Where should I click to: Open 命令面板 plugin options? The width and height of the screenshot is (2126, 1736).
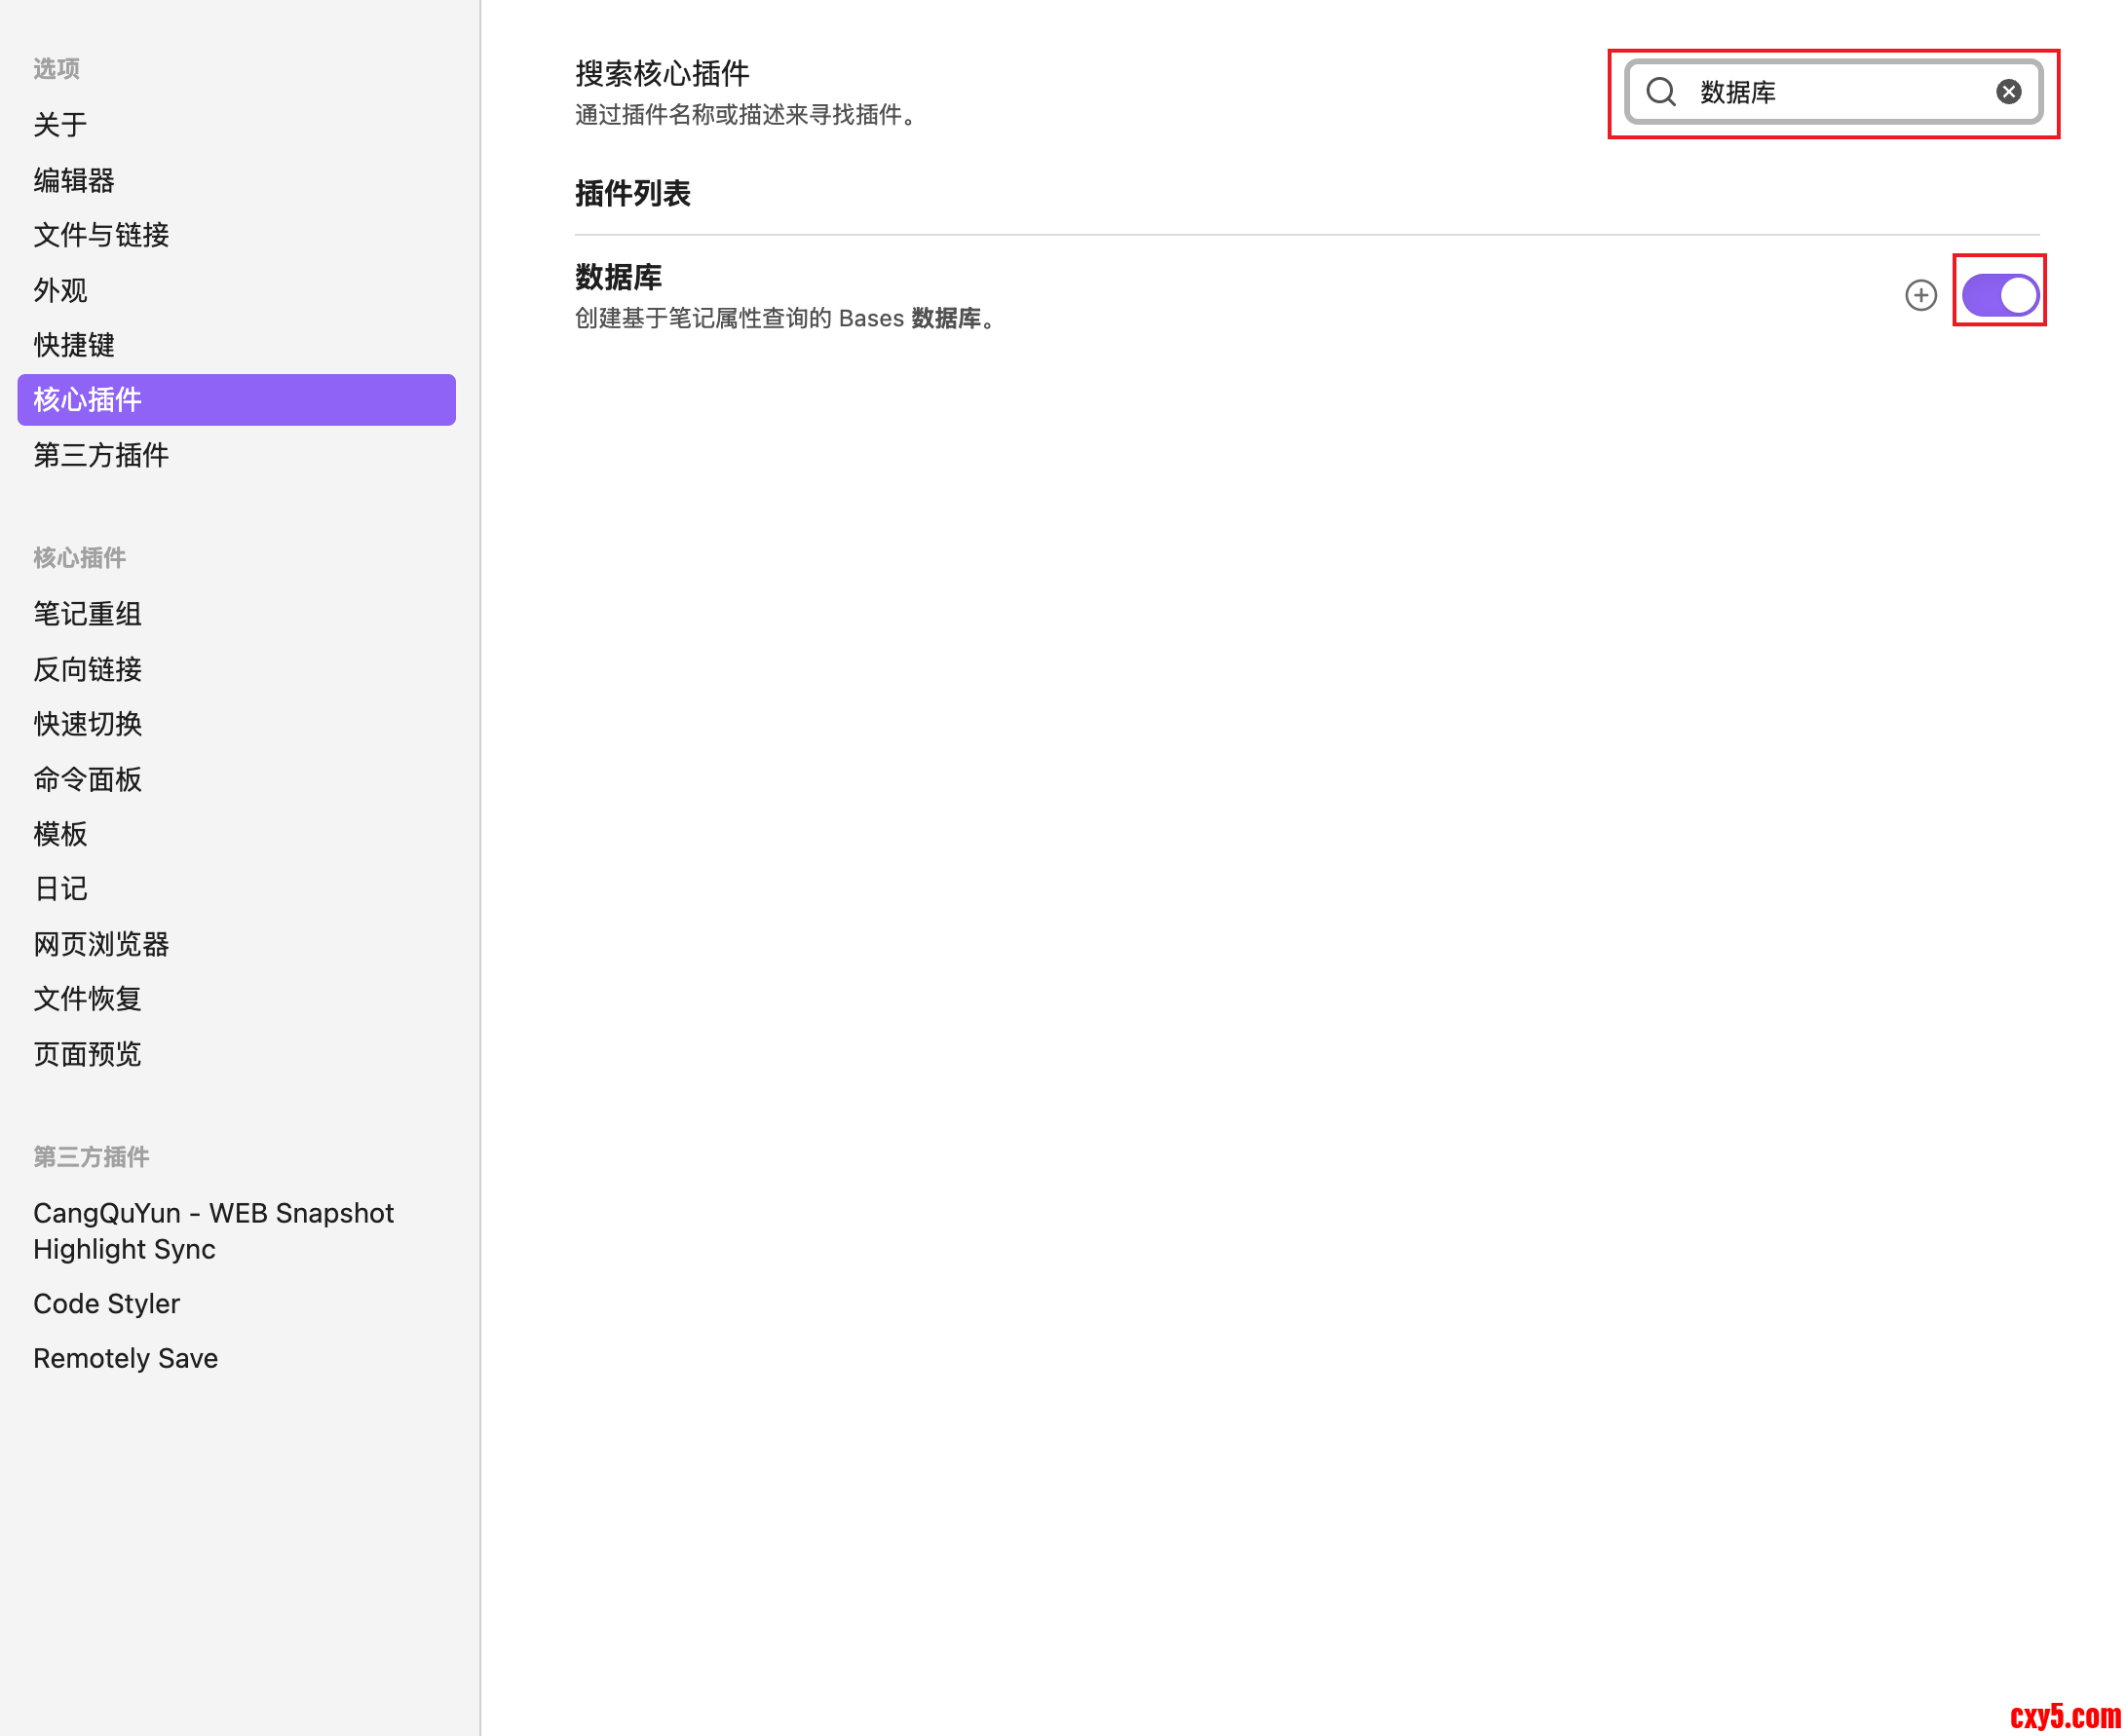pyautogui.click(x=87, y=779)
